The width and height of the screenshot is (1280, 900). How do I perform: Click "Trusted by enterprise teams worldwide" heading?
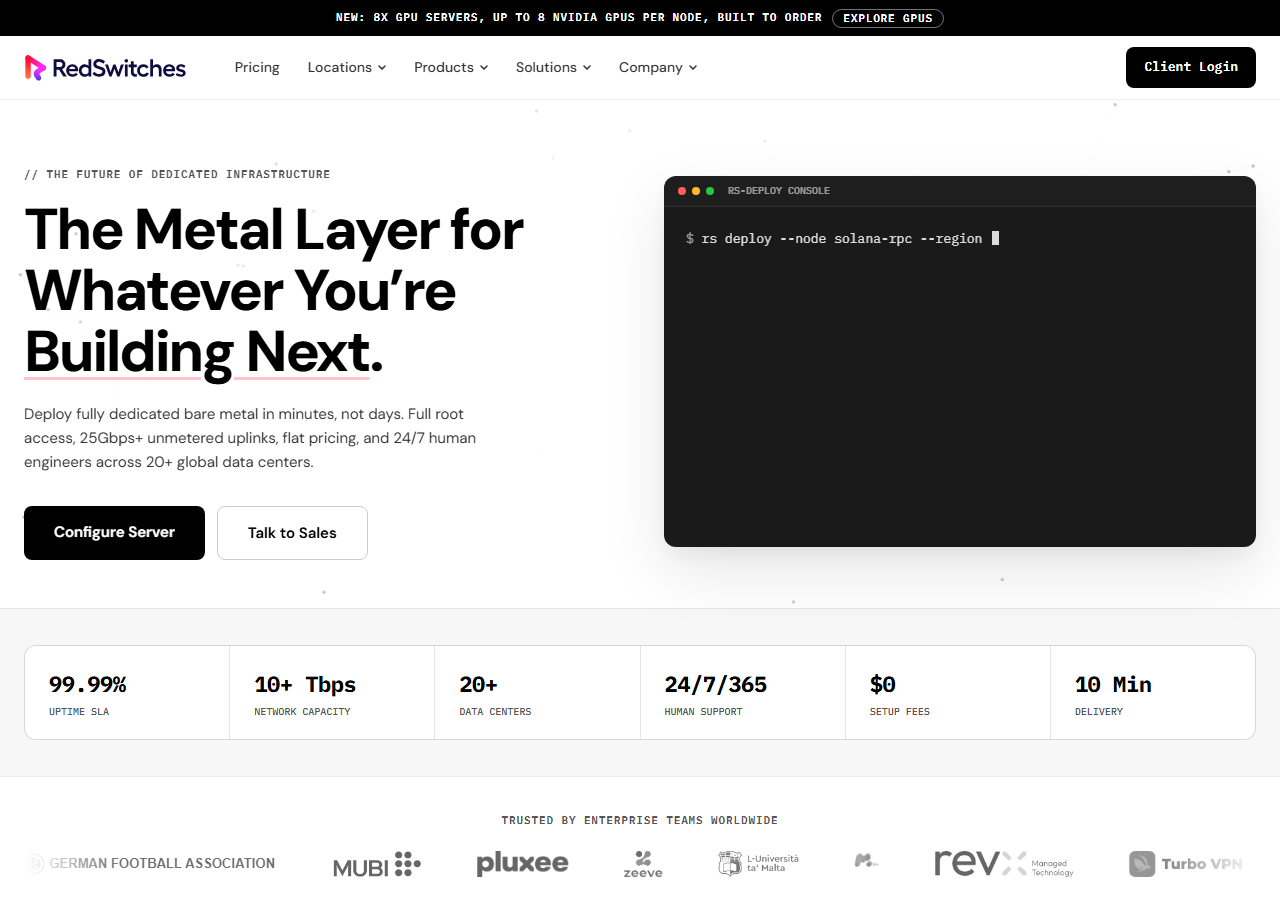tap(640, 821)
